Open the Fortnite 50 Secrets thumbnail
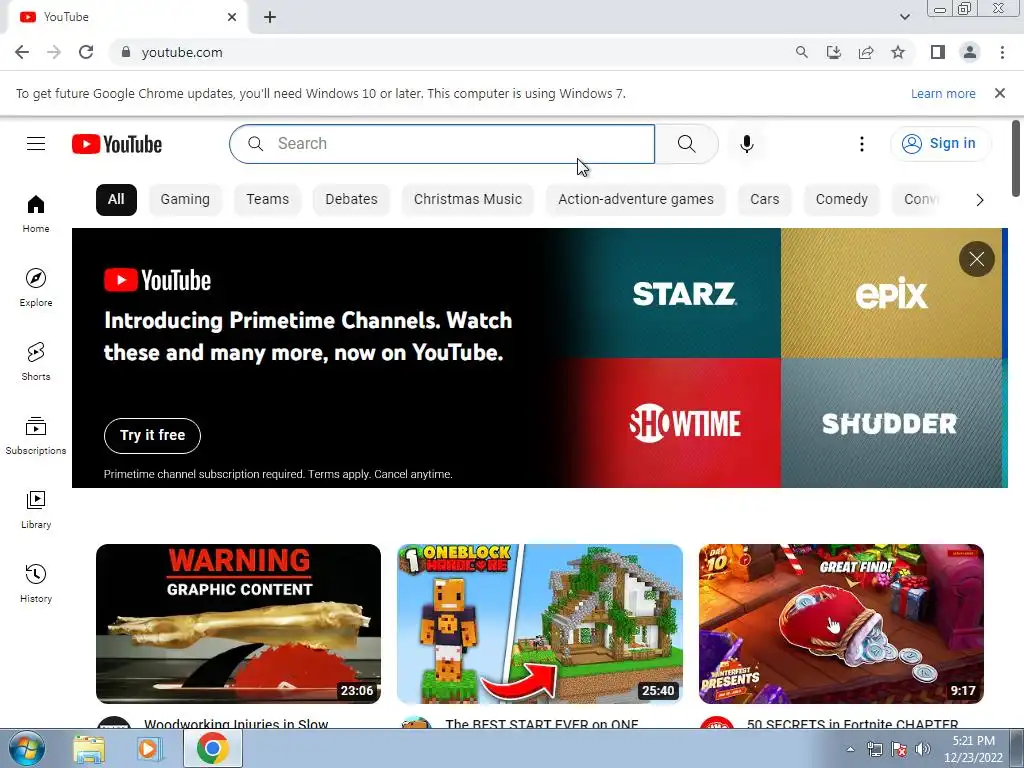Image resolution: width=1024 pixels, height=768 pixels. click(841, 624)
